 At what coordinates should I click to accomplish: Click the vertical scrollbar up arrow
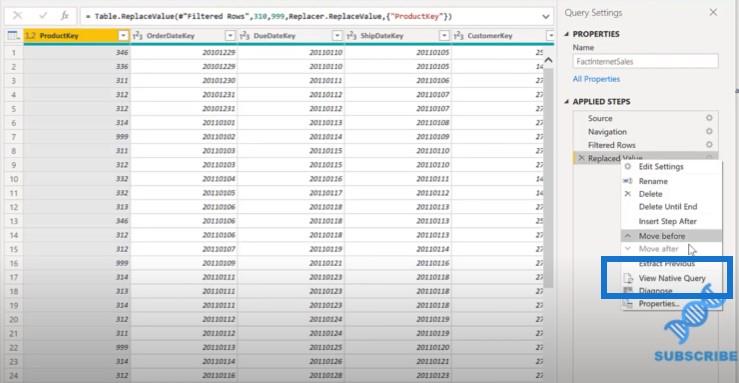pyautogui.click(x=548, y=60)
